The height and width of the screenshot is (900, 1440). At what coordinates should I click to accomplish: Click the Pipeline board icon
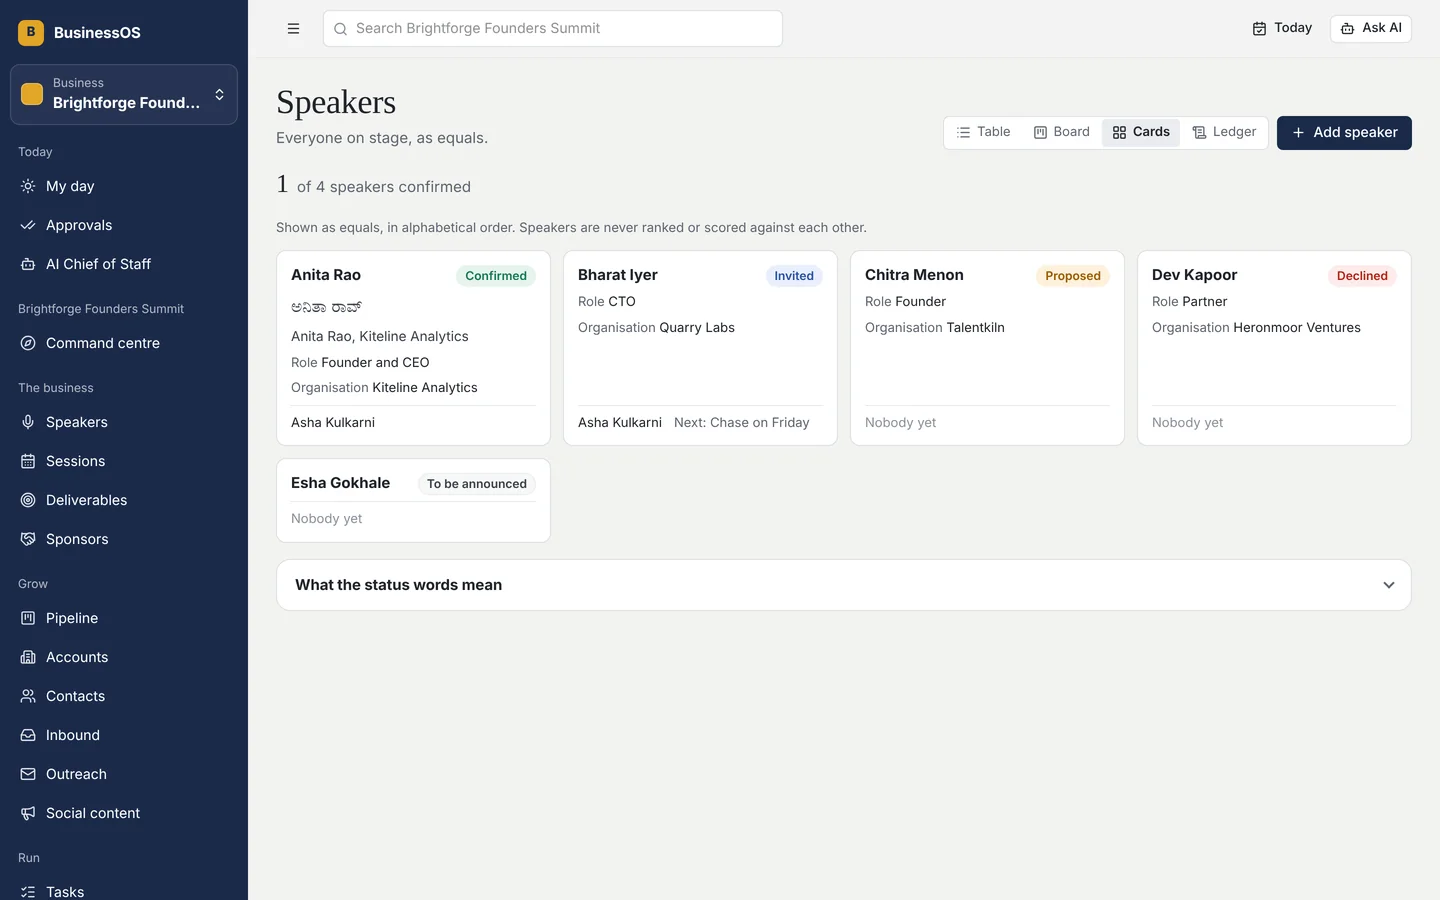pyautogui.click(x=28, y=618)
